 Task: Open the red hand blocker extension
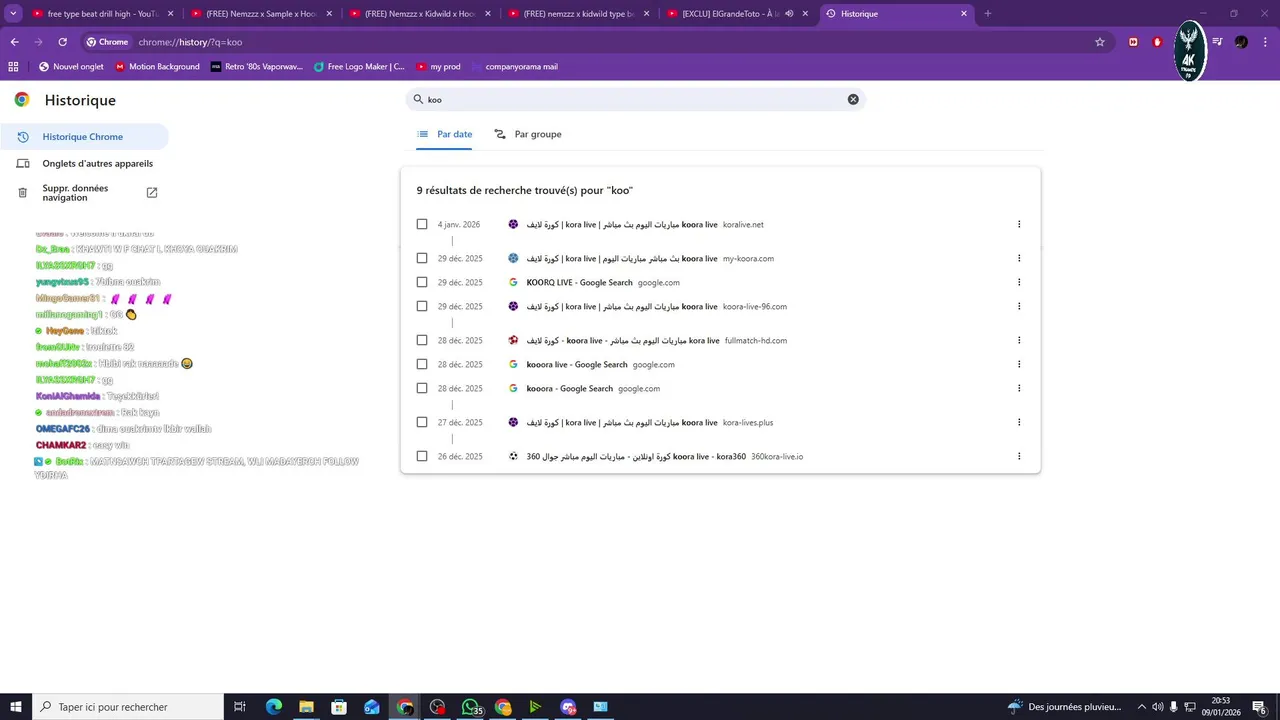[1157, 42]
